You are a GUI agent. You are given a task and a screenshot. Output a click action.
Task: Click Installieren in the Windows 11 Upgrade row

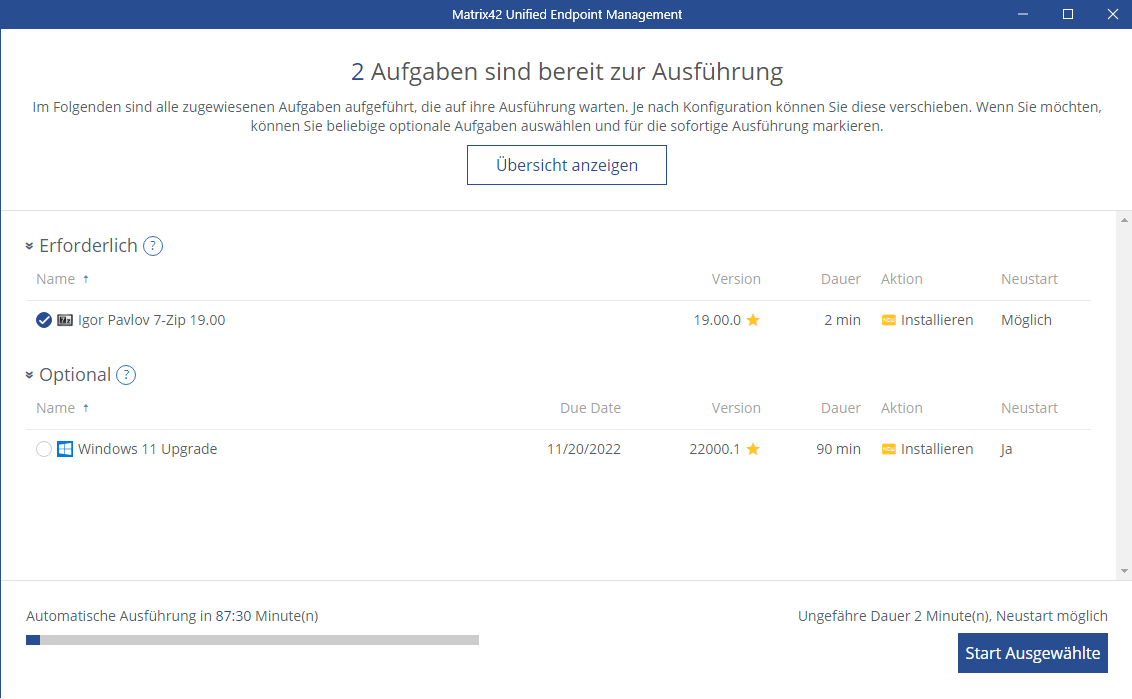tap(936, 449)
